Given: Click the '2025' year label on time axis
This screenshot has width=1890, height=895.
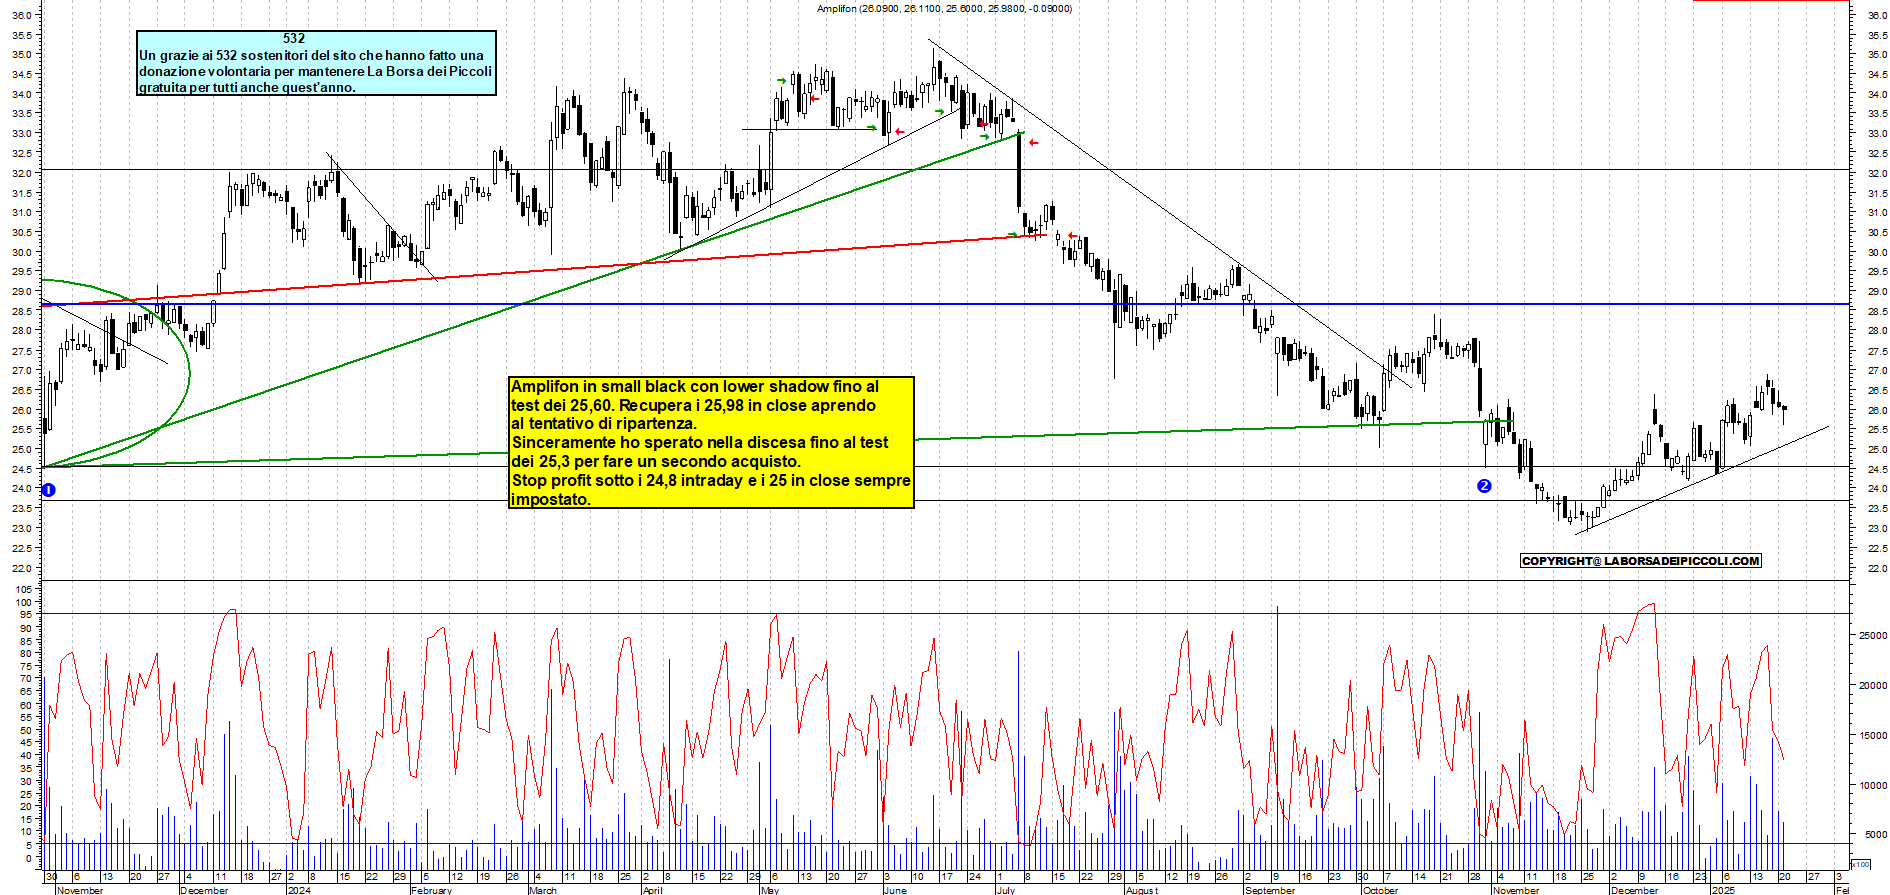Looking at the screenshot, I should (1723, 890).
